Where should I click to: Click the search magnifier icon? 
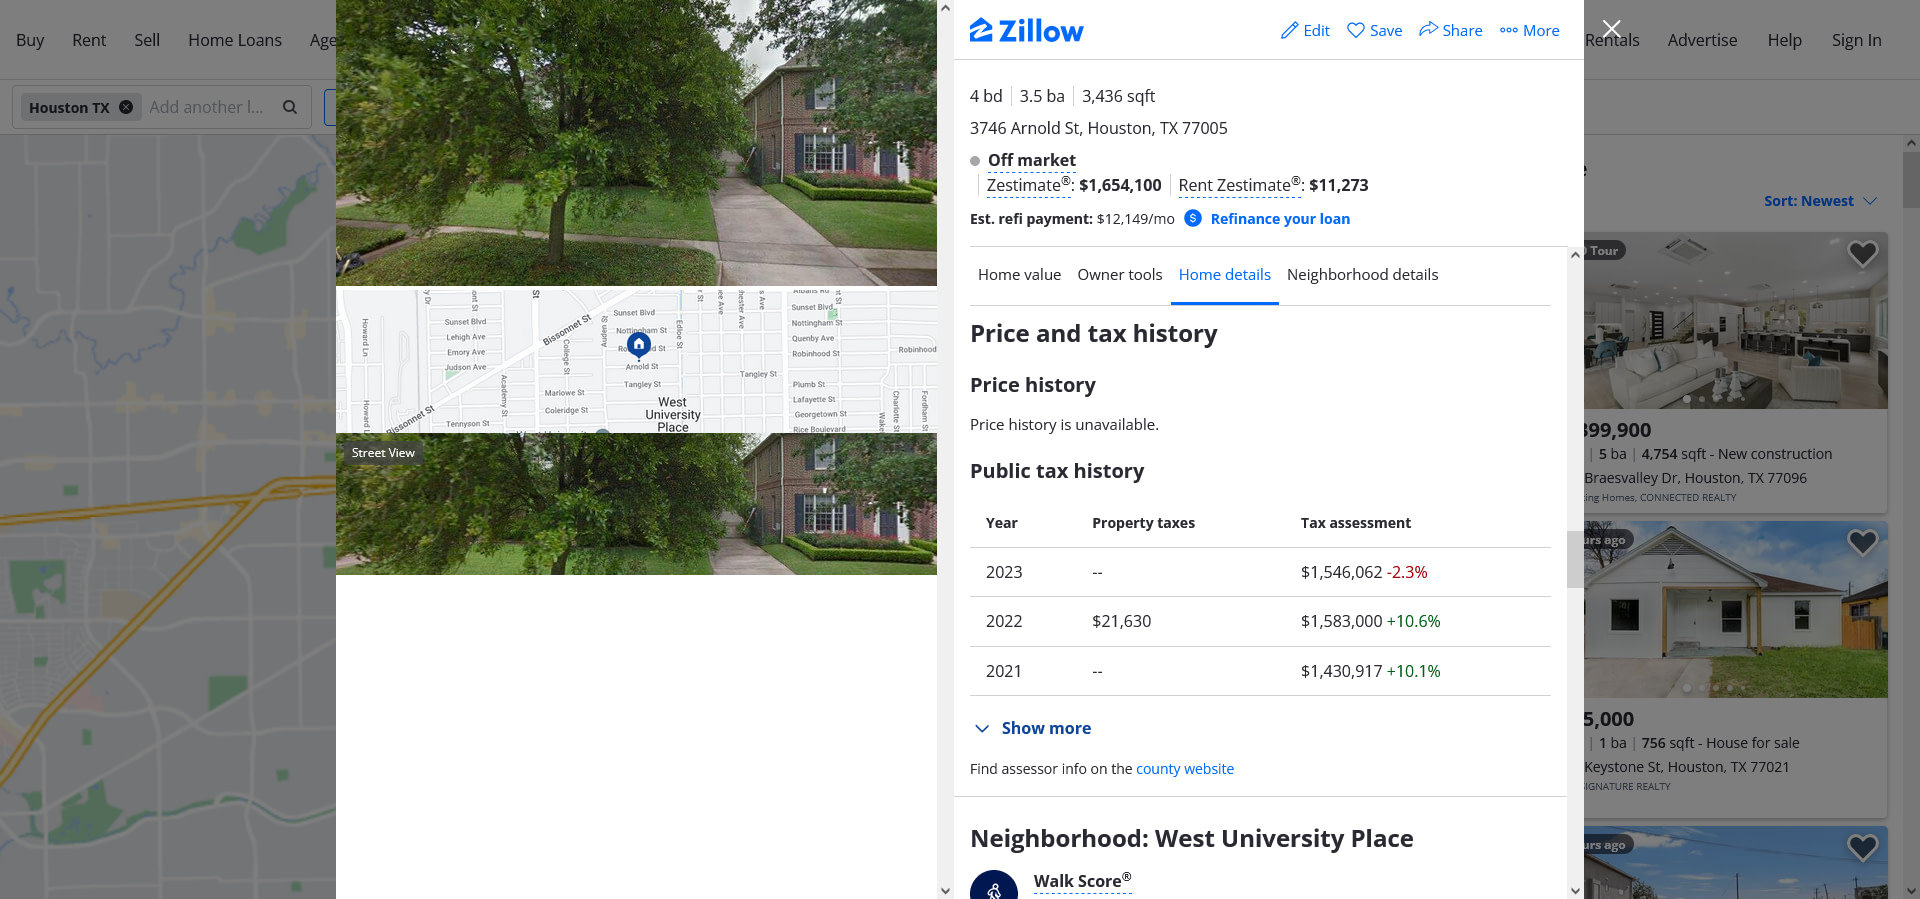[290, 107]
